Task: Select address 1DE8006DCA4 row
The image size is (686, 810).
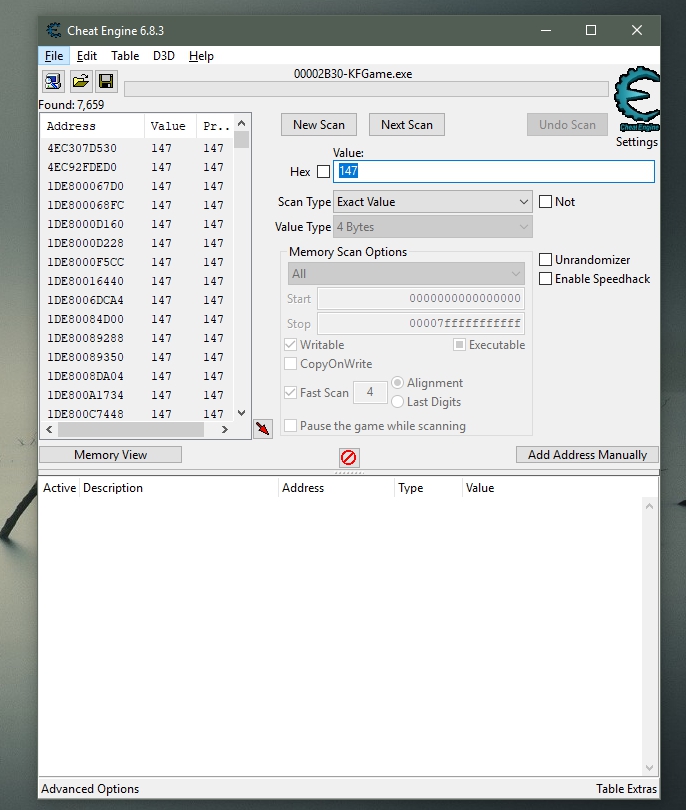Action: [x=137, y=300]
